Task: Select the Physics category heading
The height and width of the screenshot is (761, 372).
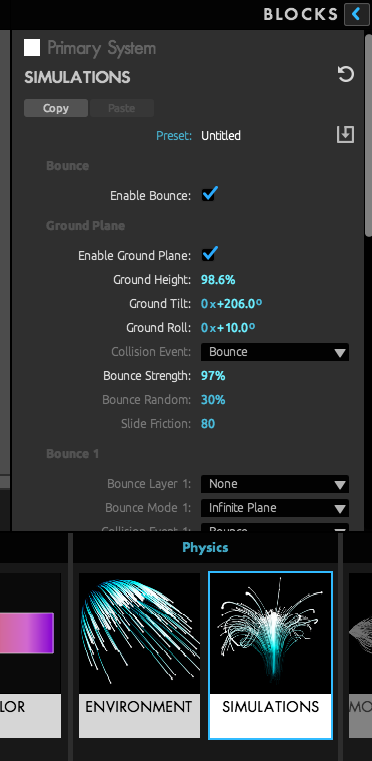Action: [x=205, y=547]
